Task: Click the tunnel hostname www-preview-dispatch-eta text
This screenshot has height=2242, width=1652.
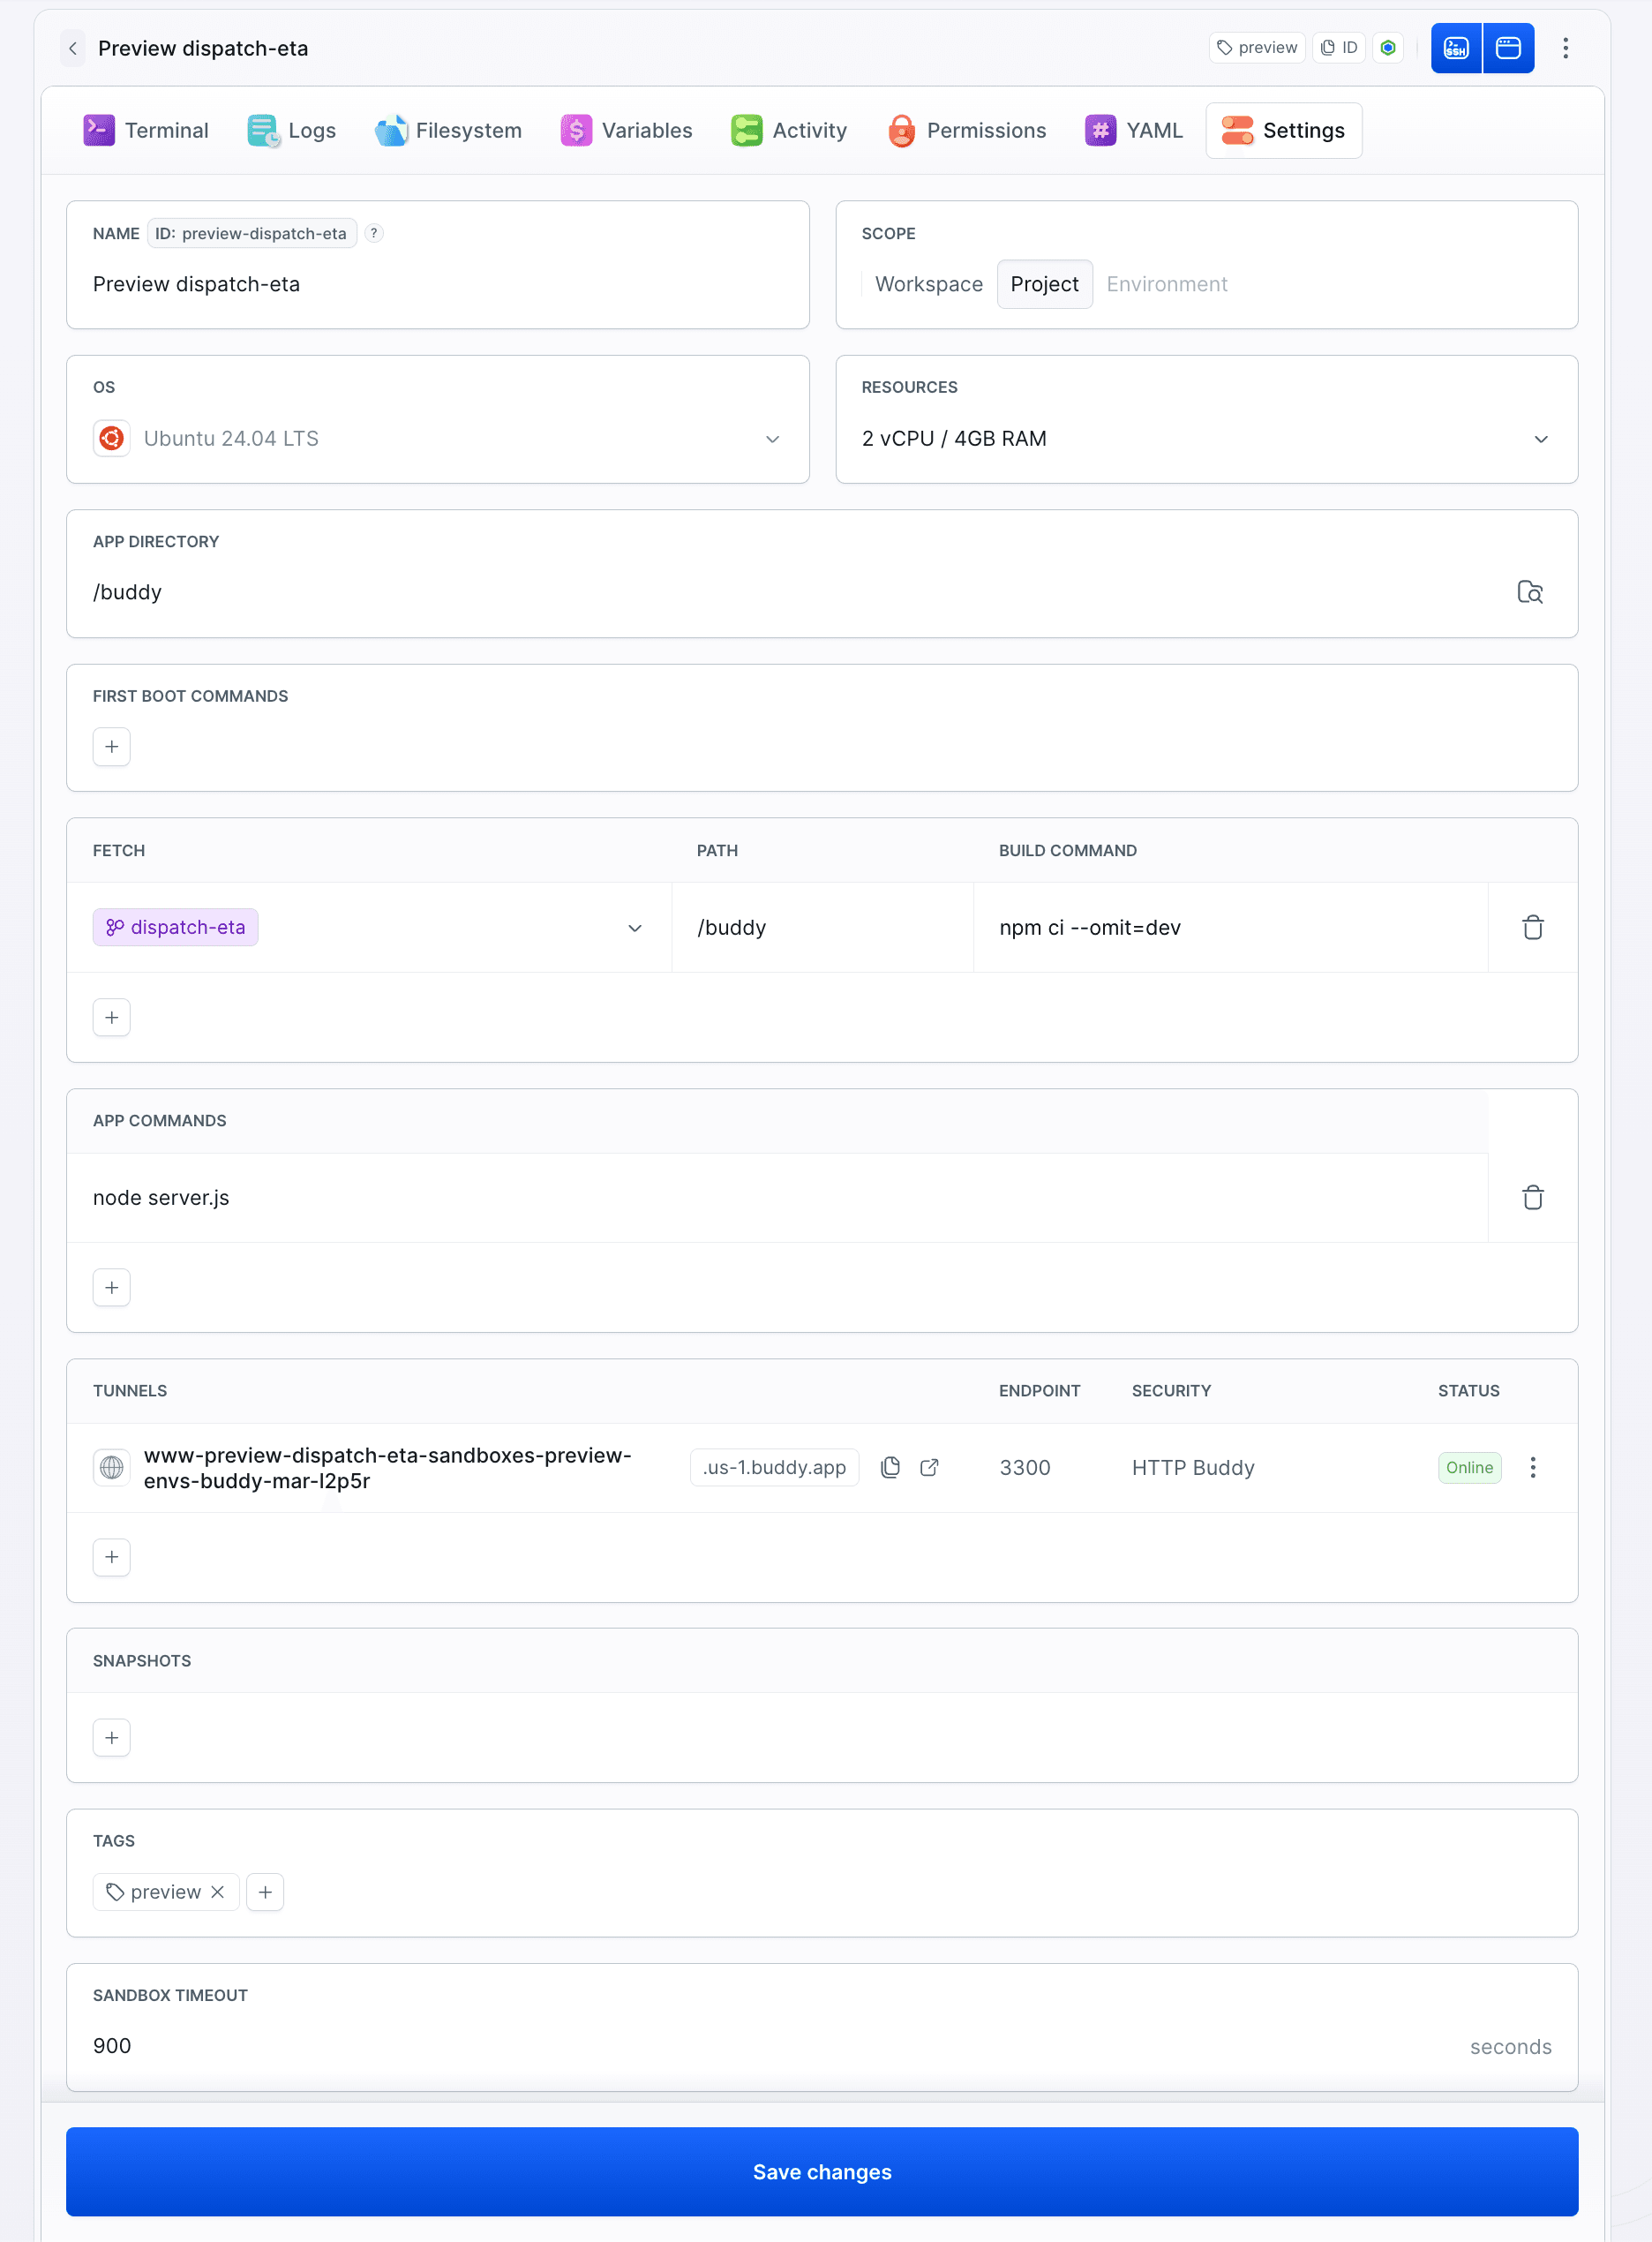Action: pyautogui.click(x=387, y=1467)
